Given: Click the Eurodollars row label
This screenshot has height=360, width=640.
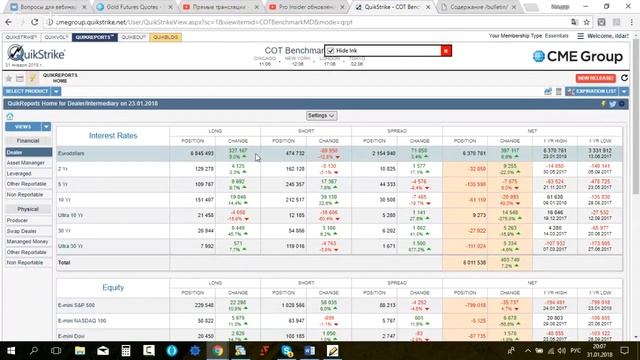Looking at the screenshot, I should [x=71, y=153].
